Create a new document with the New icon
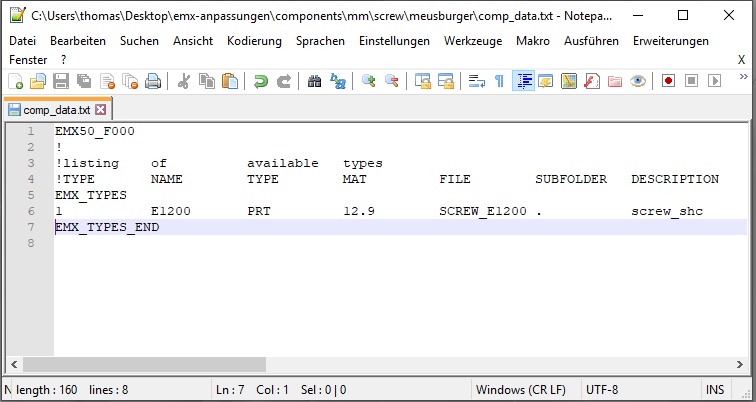Viewport: 756px width, 402px height. 15,81
